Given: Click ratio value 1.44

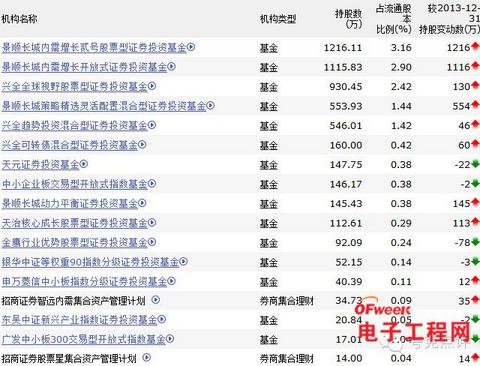Looking at the screenshot, I should tap(401, 106).
